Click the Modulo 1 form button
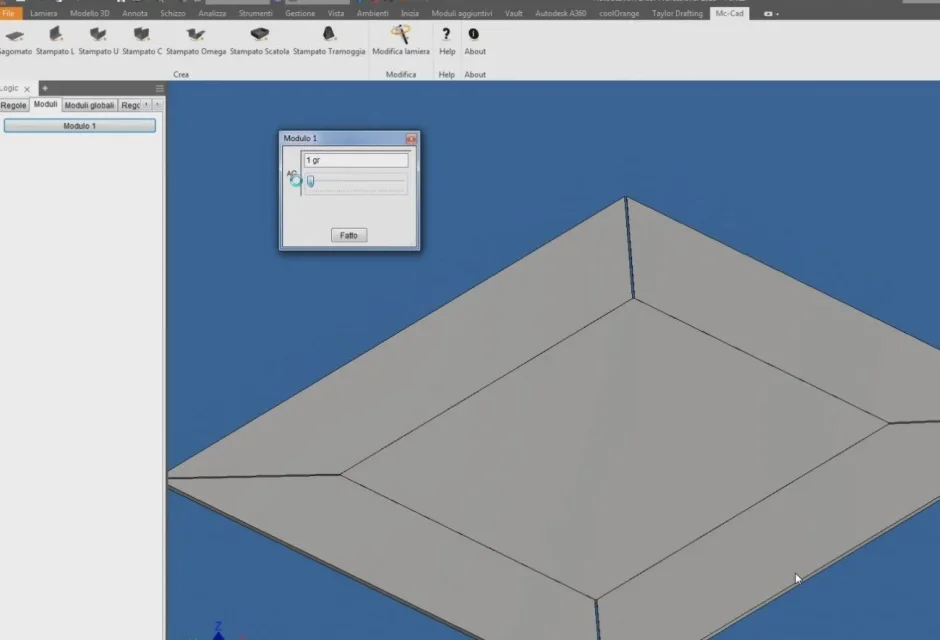Image resolution: width=940 pixels, height=640 pixels. 80,126
